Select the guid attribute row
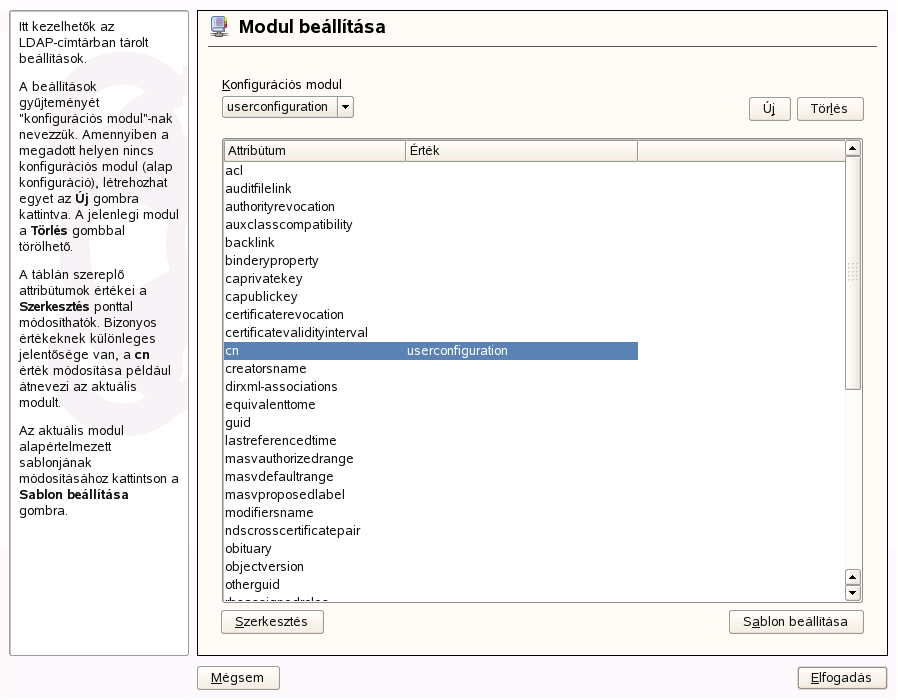The height and width of the screenshot is (700, 898). coord(300,423)
